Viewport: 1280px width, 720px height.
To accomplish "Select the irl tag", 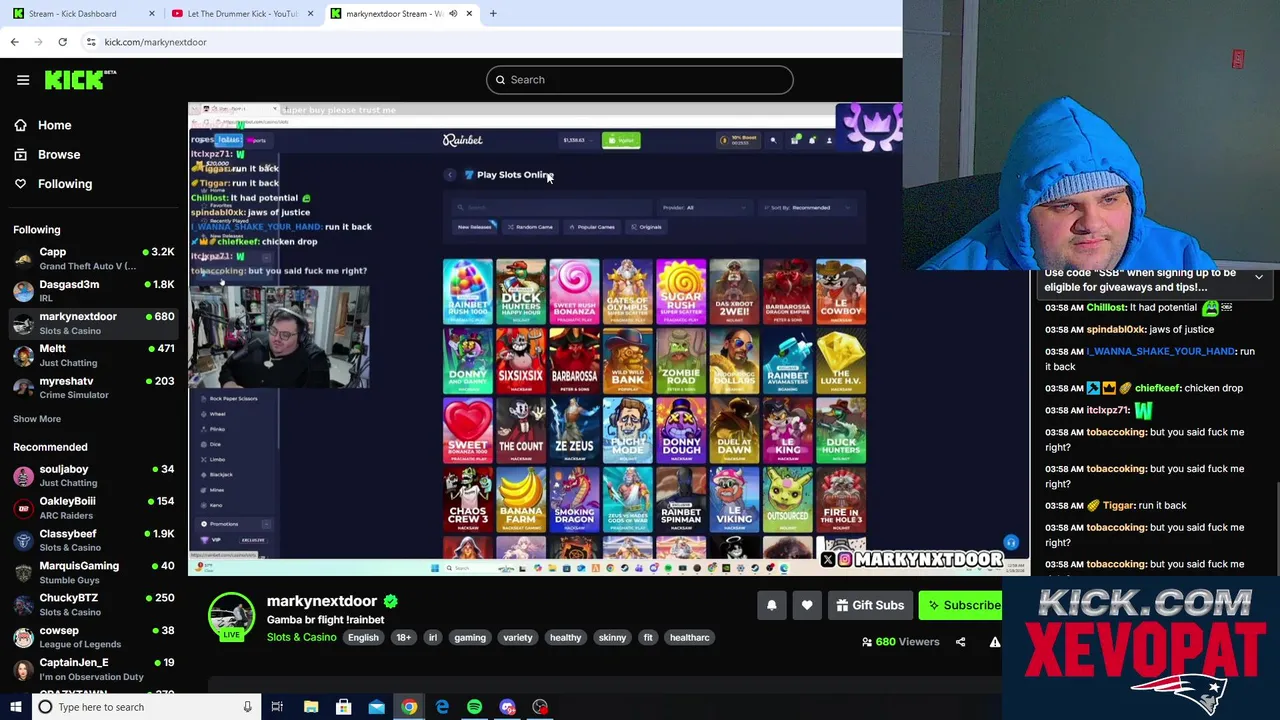I will pyautogui.click(x=432, y=638).
